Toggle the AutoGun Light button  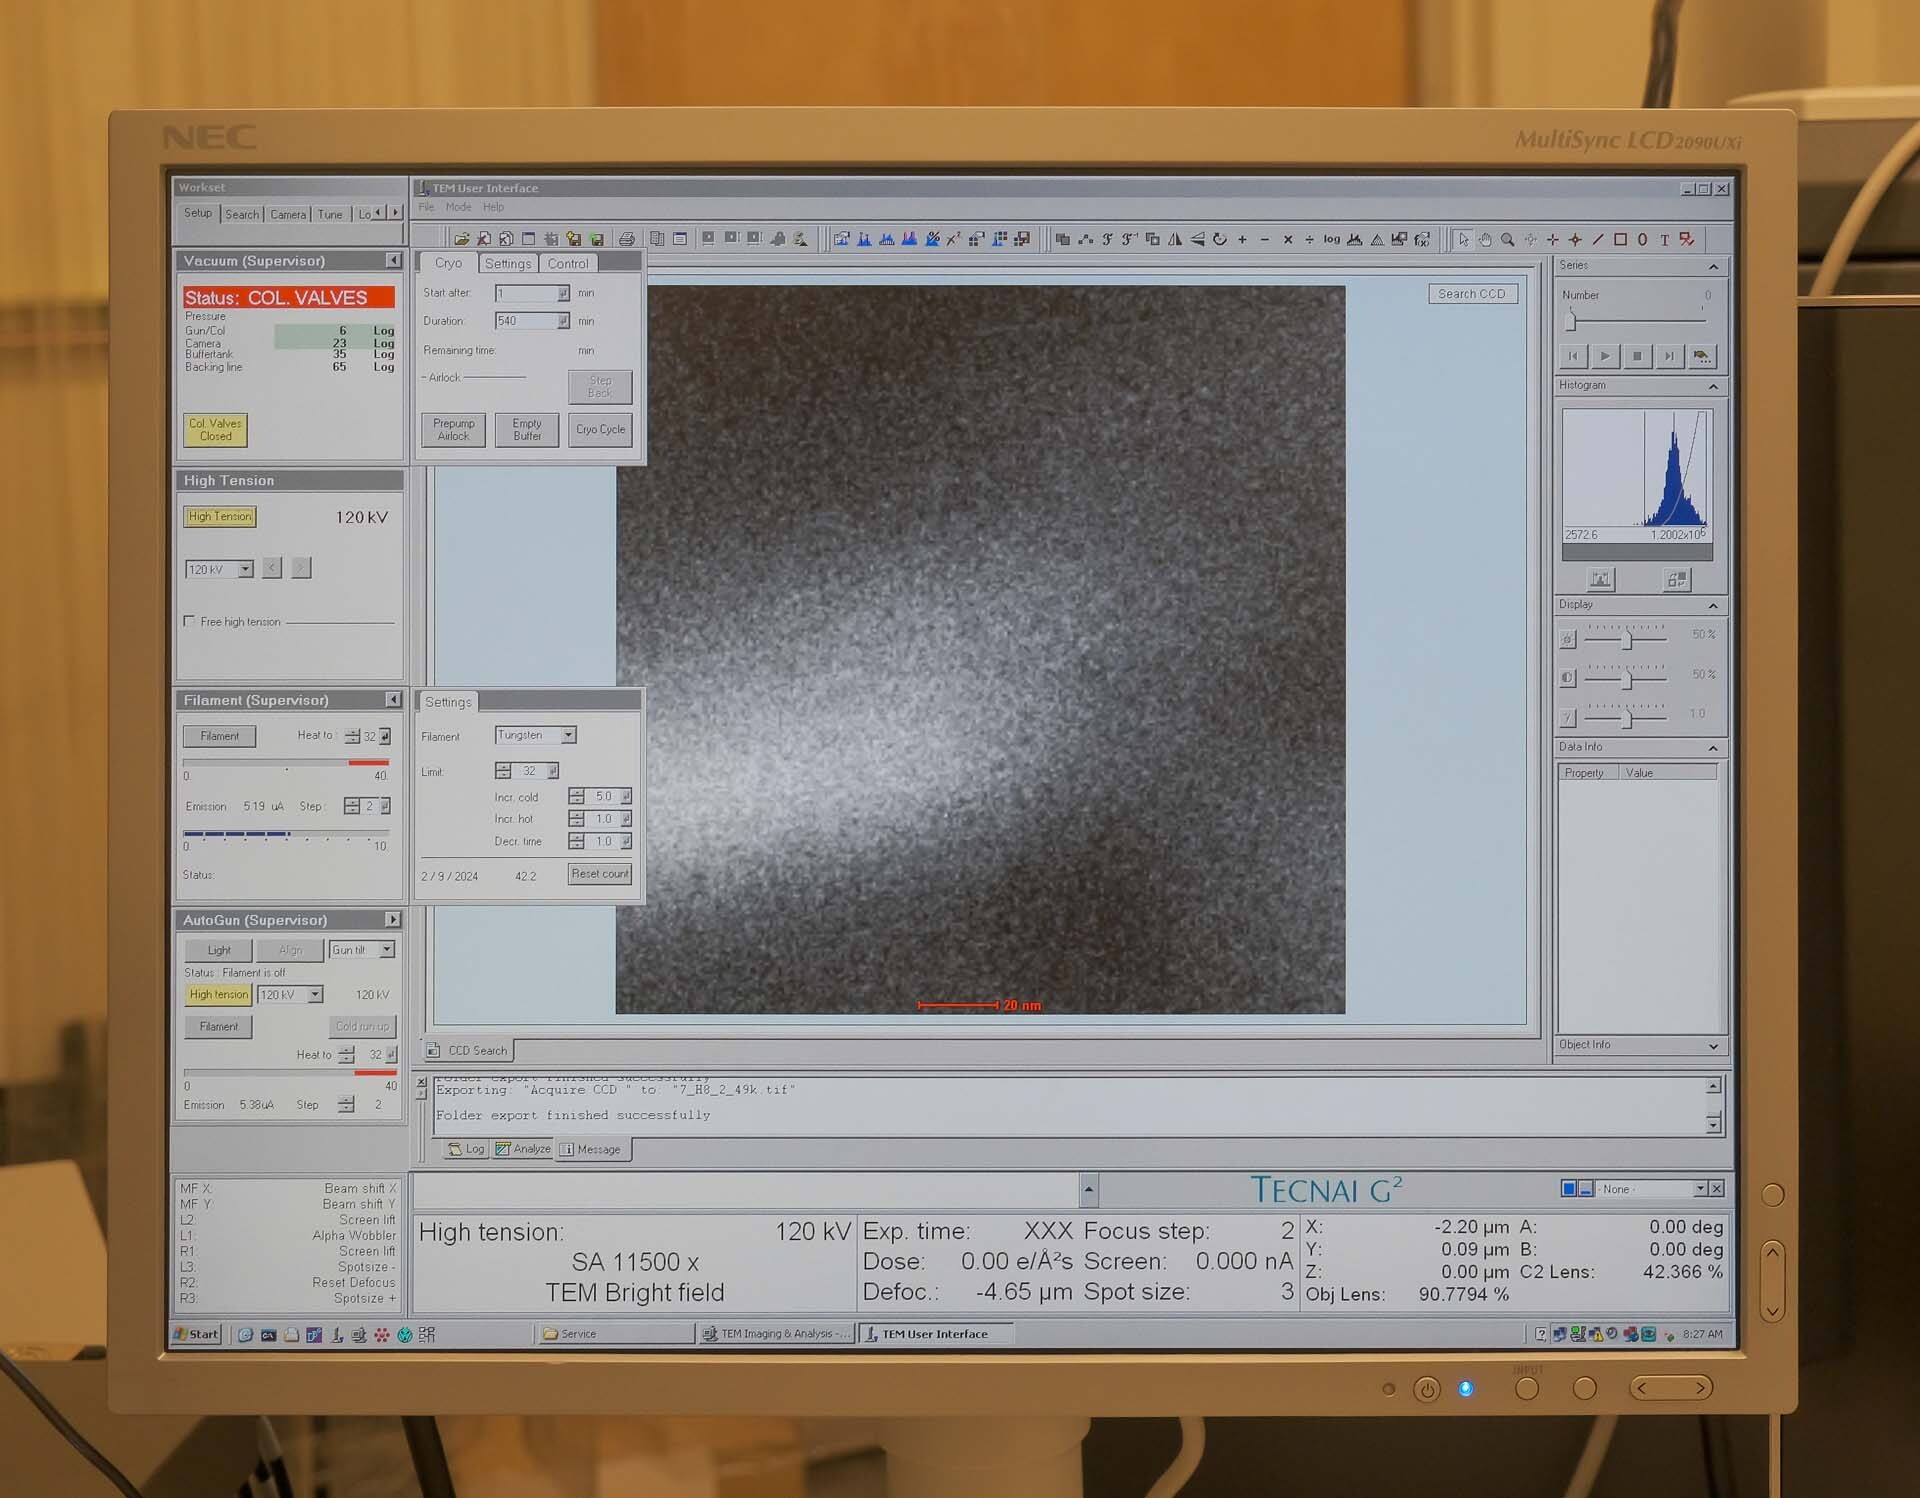coord(218,950)
